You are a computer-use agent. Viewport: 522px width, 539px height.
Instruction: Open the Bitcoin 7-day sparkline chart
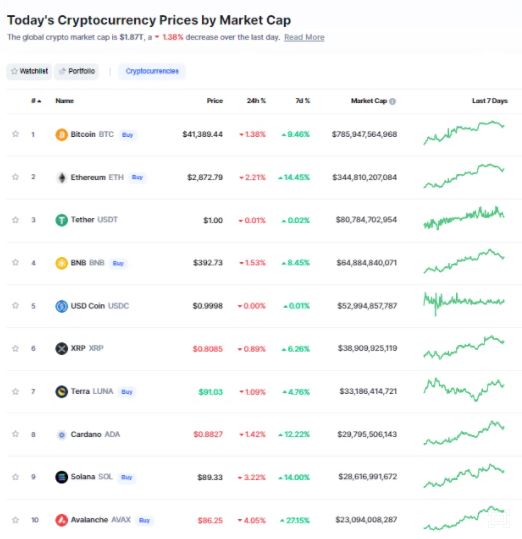pyautogui.click(x=464, y=132)
